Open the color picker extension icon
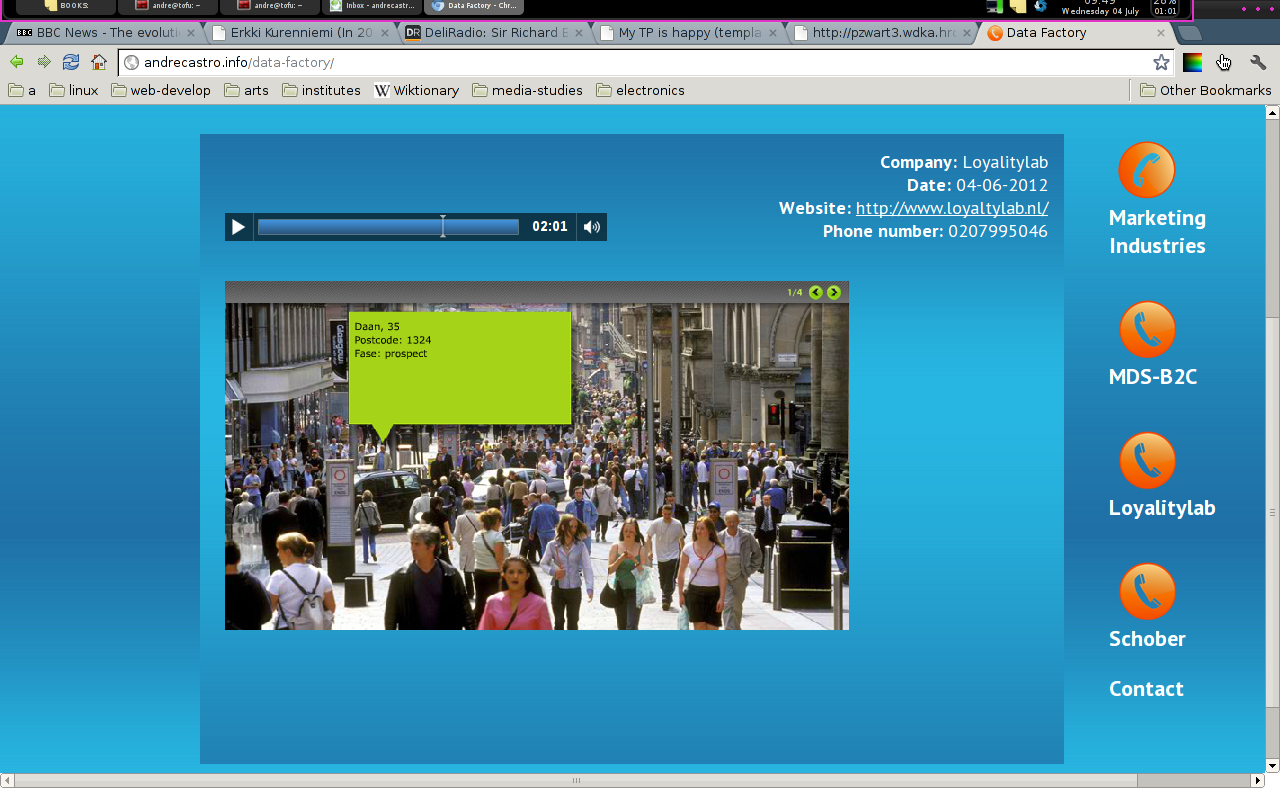The height and width of the screenshot is (788, 1280). click(1192, 62)
